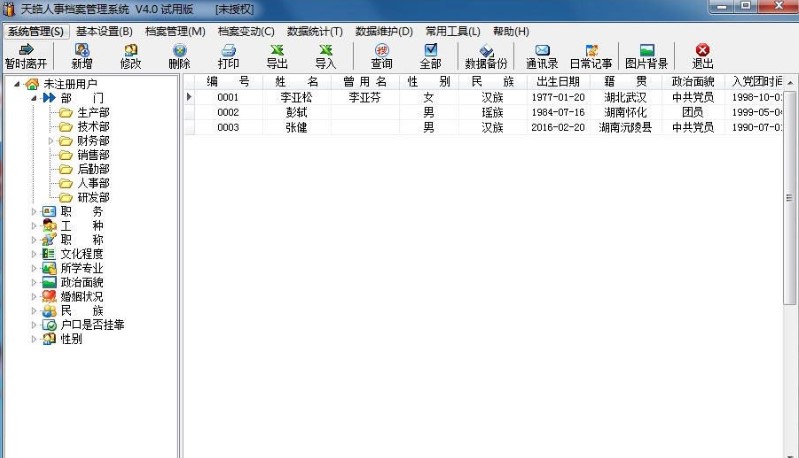
Task: Open the 数据维护(D) menu
Action: pos(384,32)
